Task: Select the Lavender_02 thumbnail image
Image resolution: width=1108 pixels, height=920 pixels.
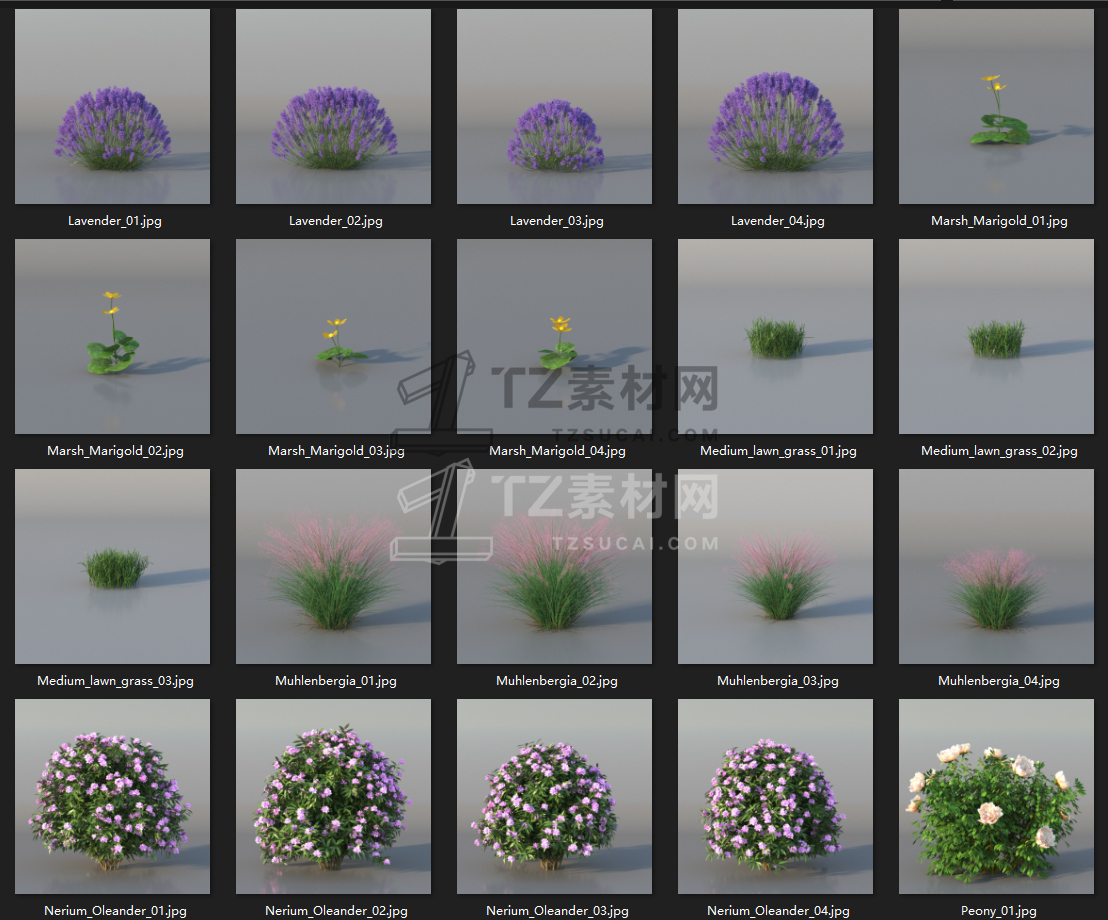Action: [334, 107]
